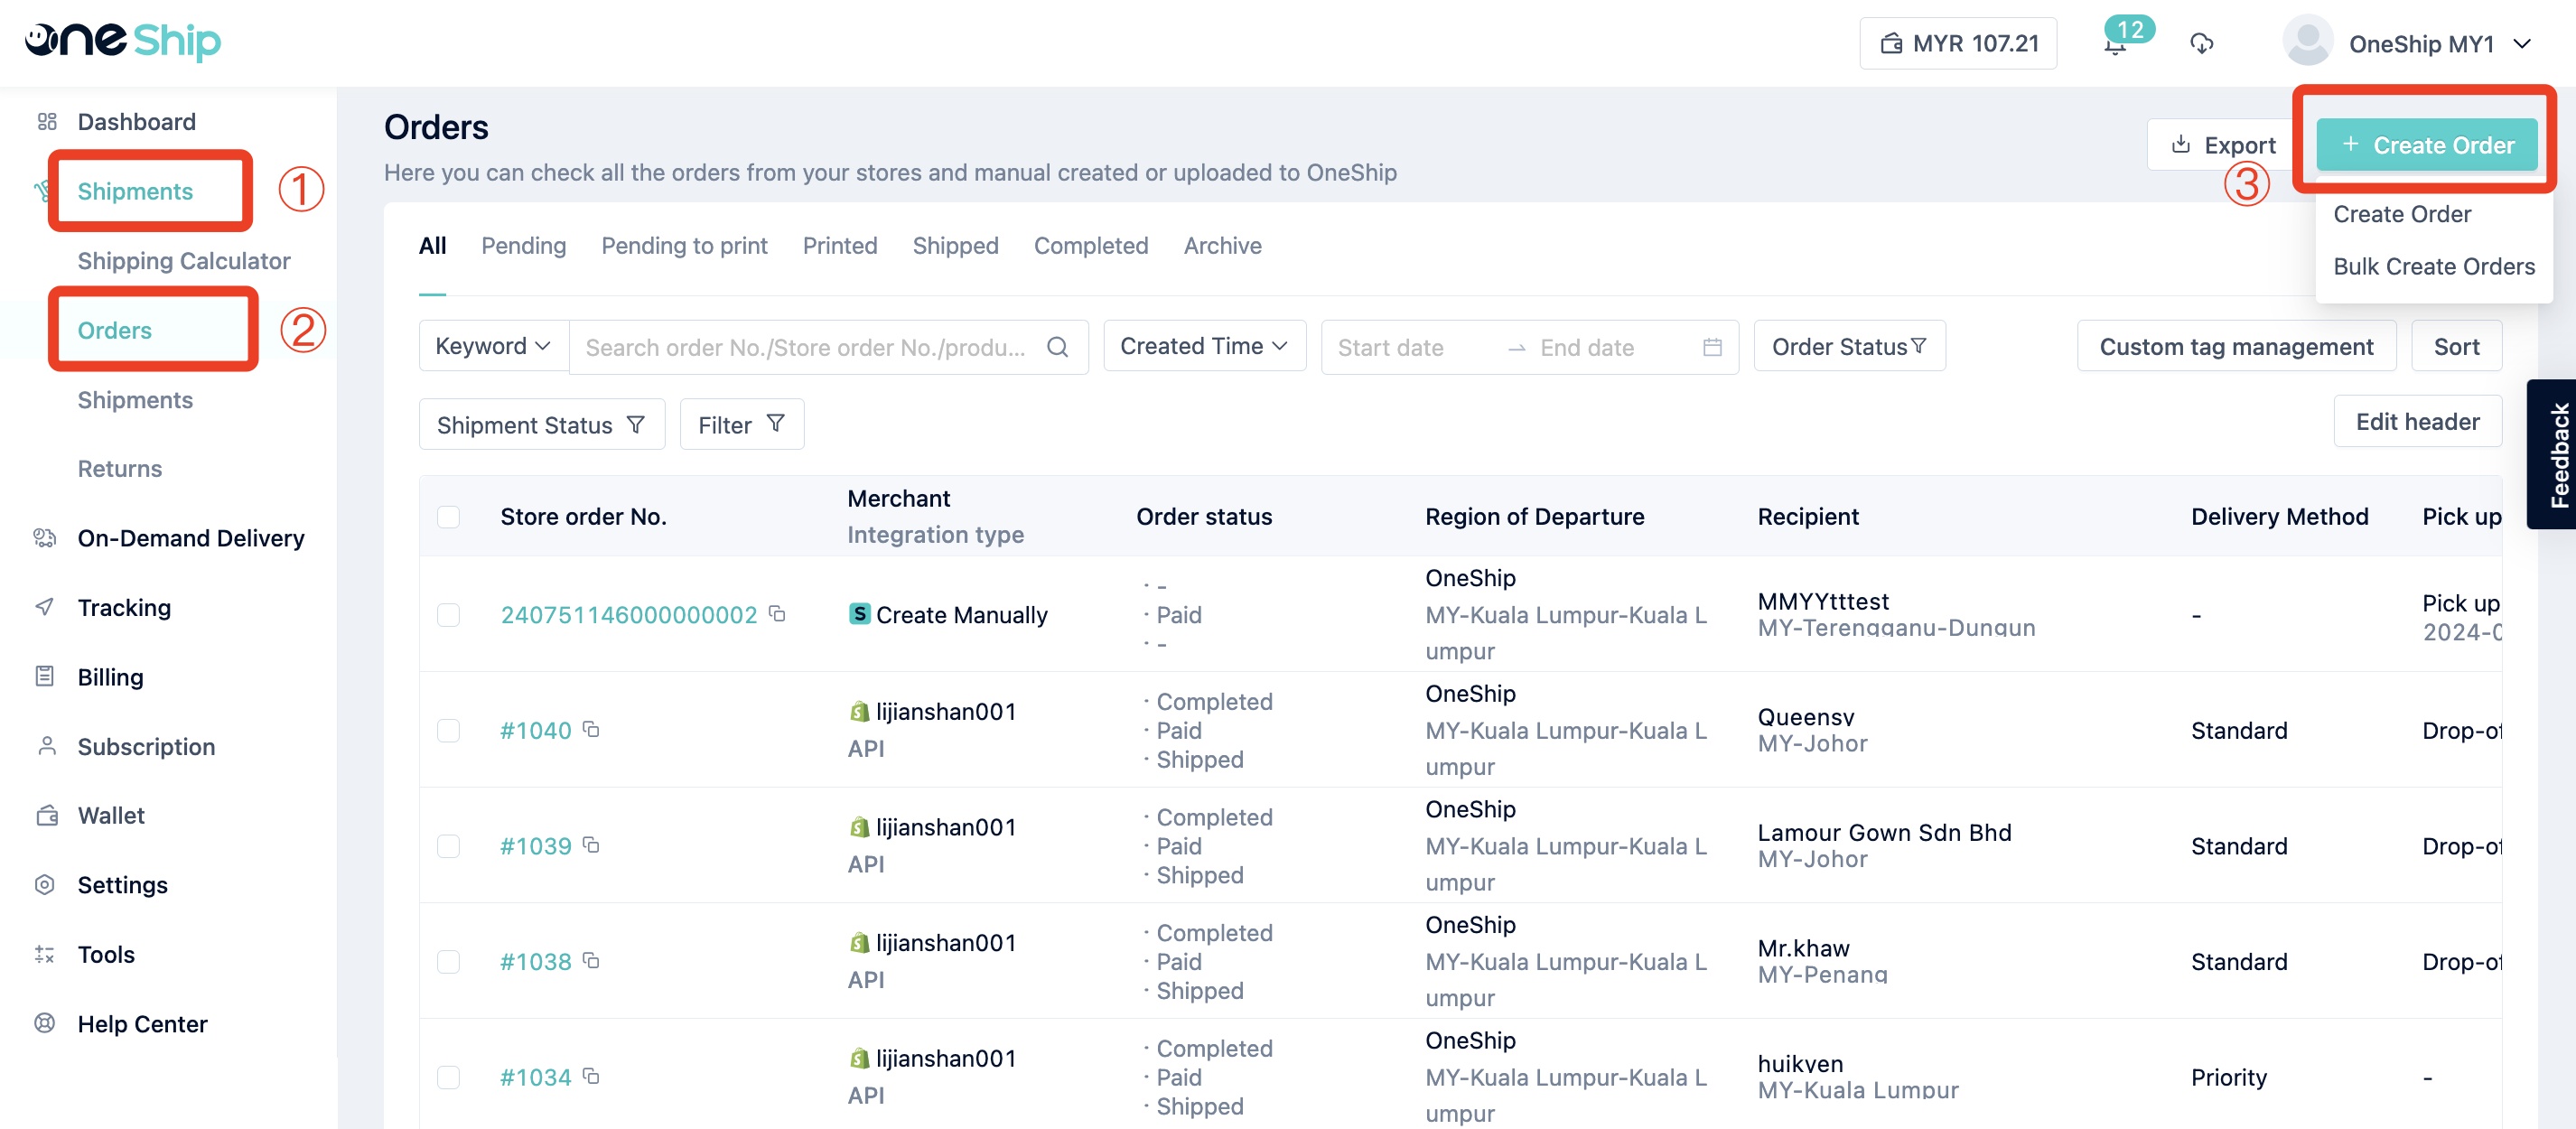Select checkbox for order #1039
Screen dimensions: 2576x1129
[x=448, y=846]
